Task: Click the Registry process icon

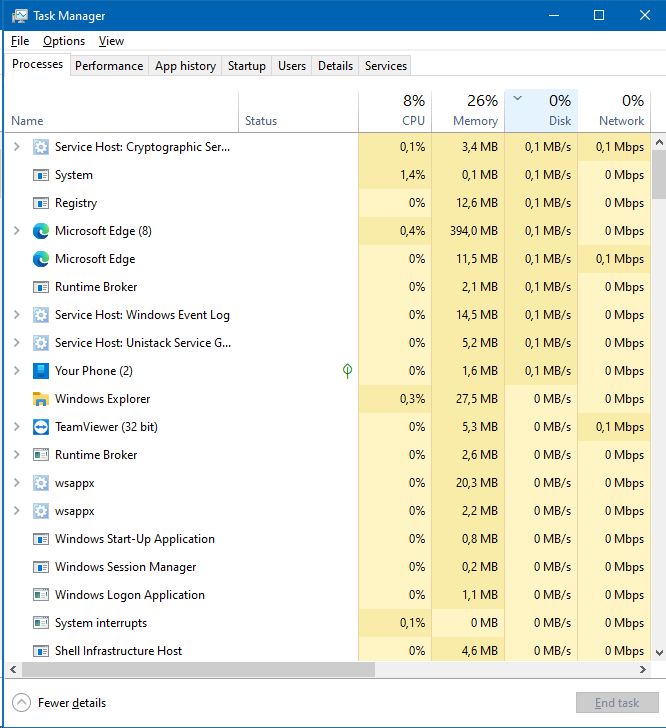Action: (41, 203)
